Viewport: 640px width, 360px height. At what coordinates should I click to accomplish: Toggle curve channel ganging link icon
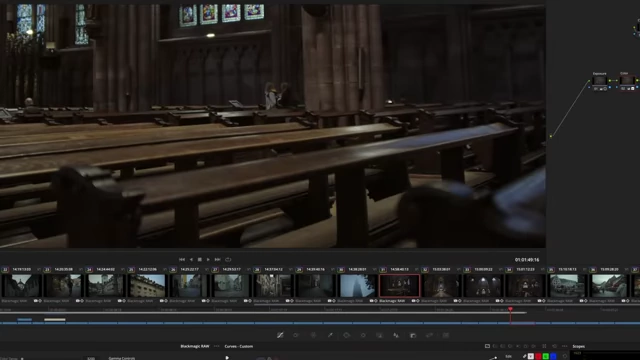point(524,356)
